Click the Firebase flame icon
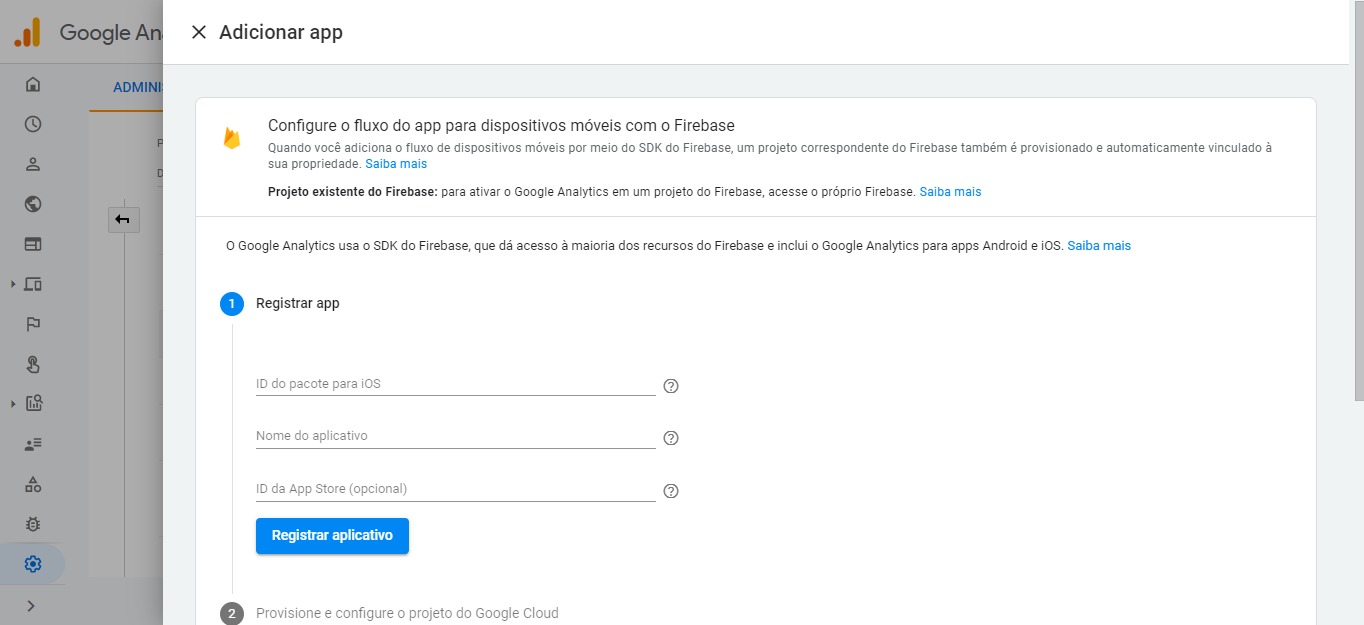 232,138
